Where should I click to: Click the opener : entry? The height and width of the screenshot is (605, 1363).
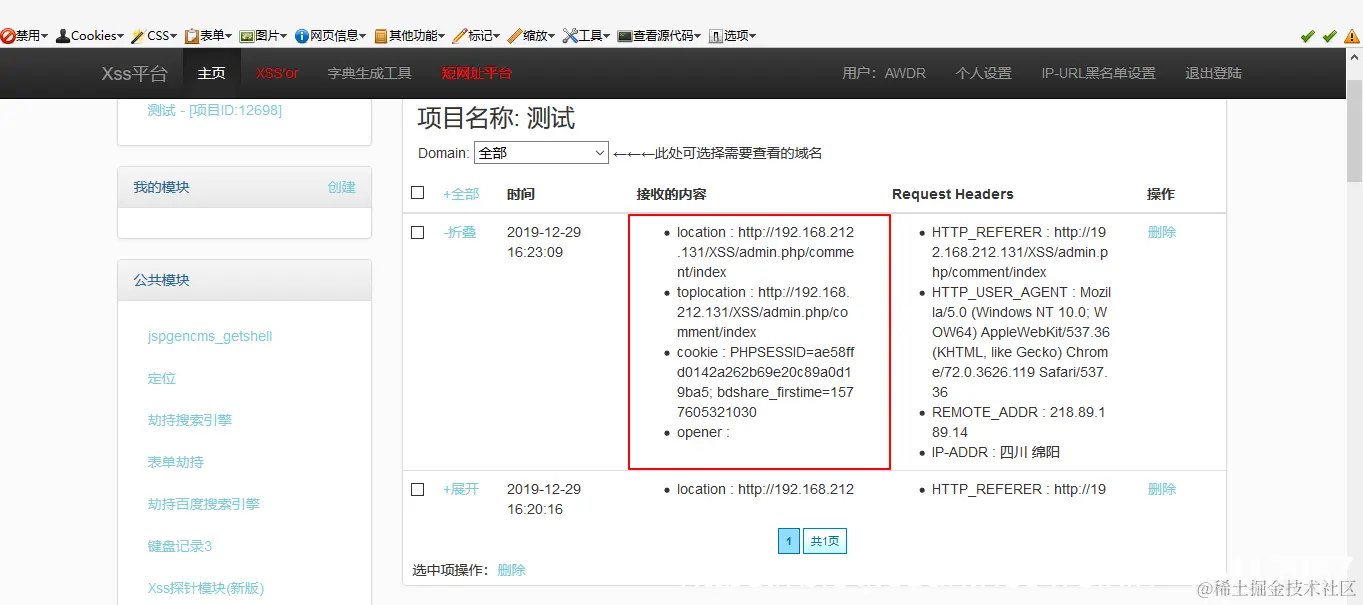click(703, 432)
